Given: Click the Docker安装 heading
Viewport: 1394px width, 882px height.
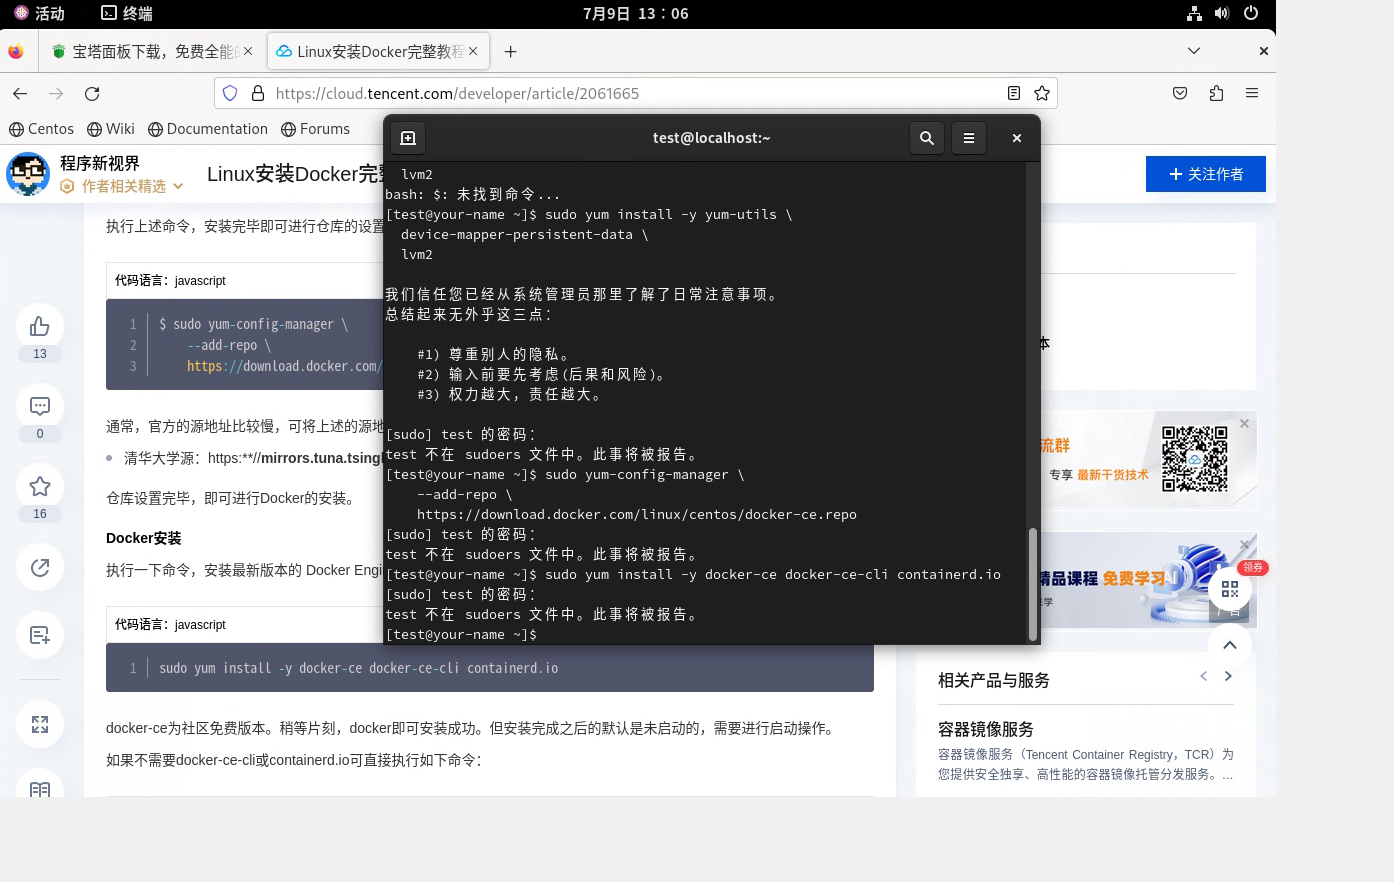Looking at the screenshot, I should (144, 538).
